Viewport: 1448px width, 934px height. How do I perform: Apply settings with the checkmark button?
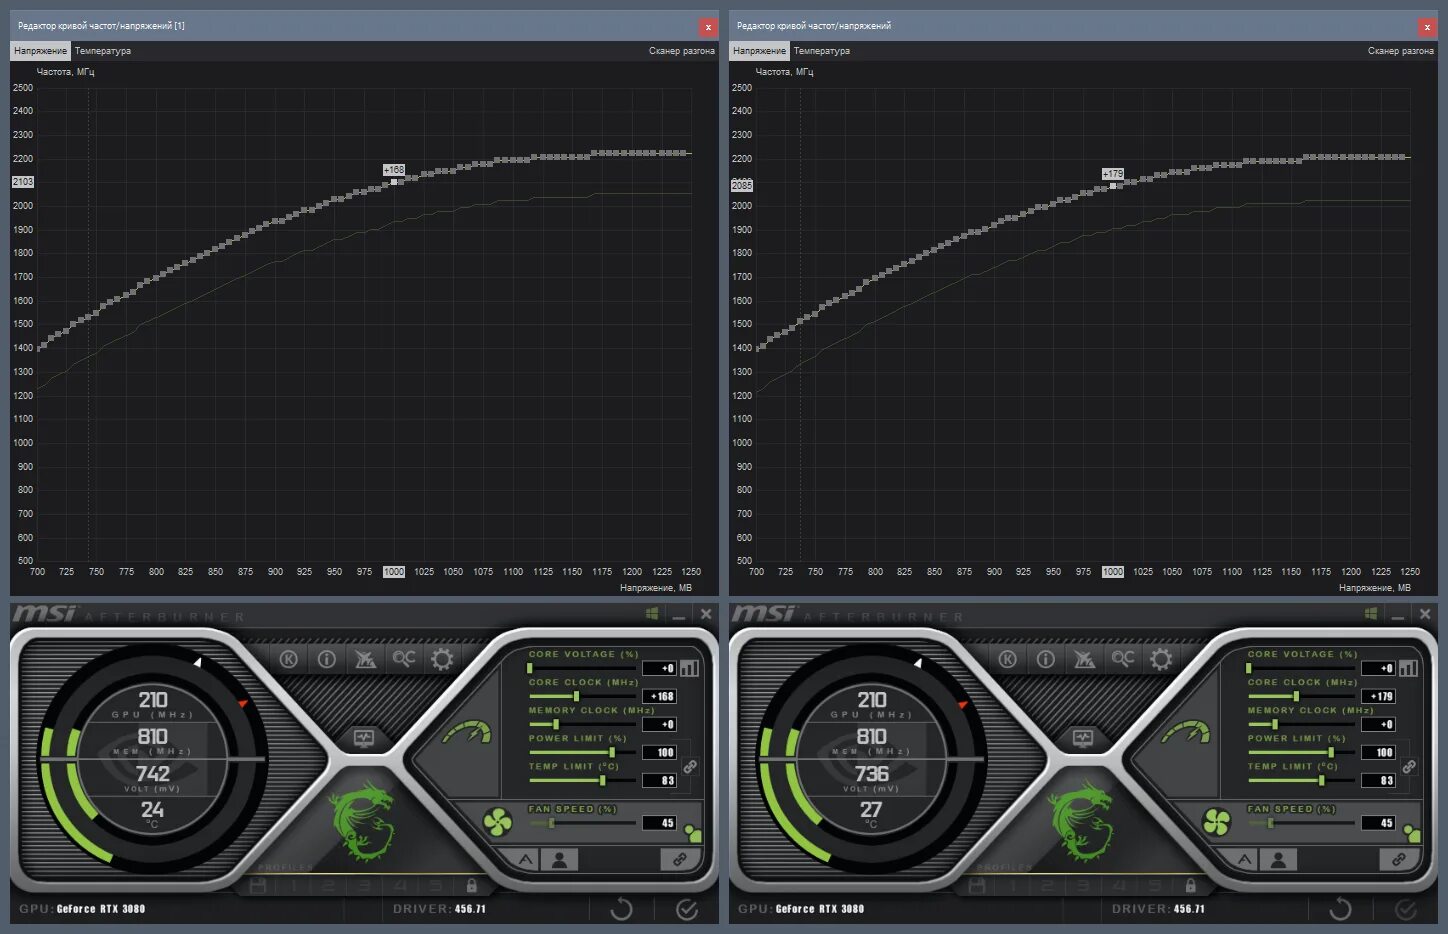(x=688, y=910)
